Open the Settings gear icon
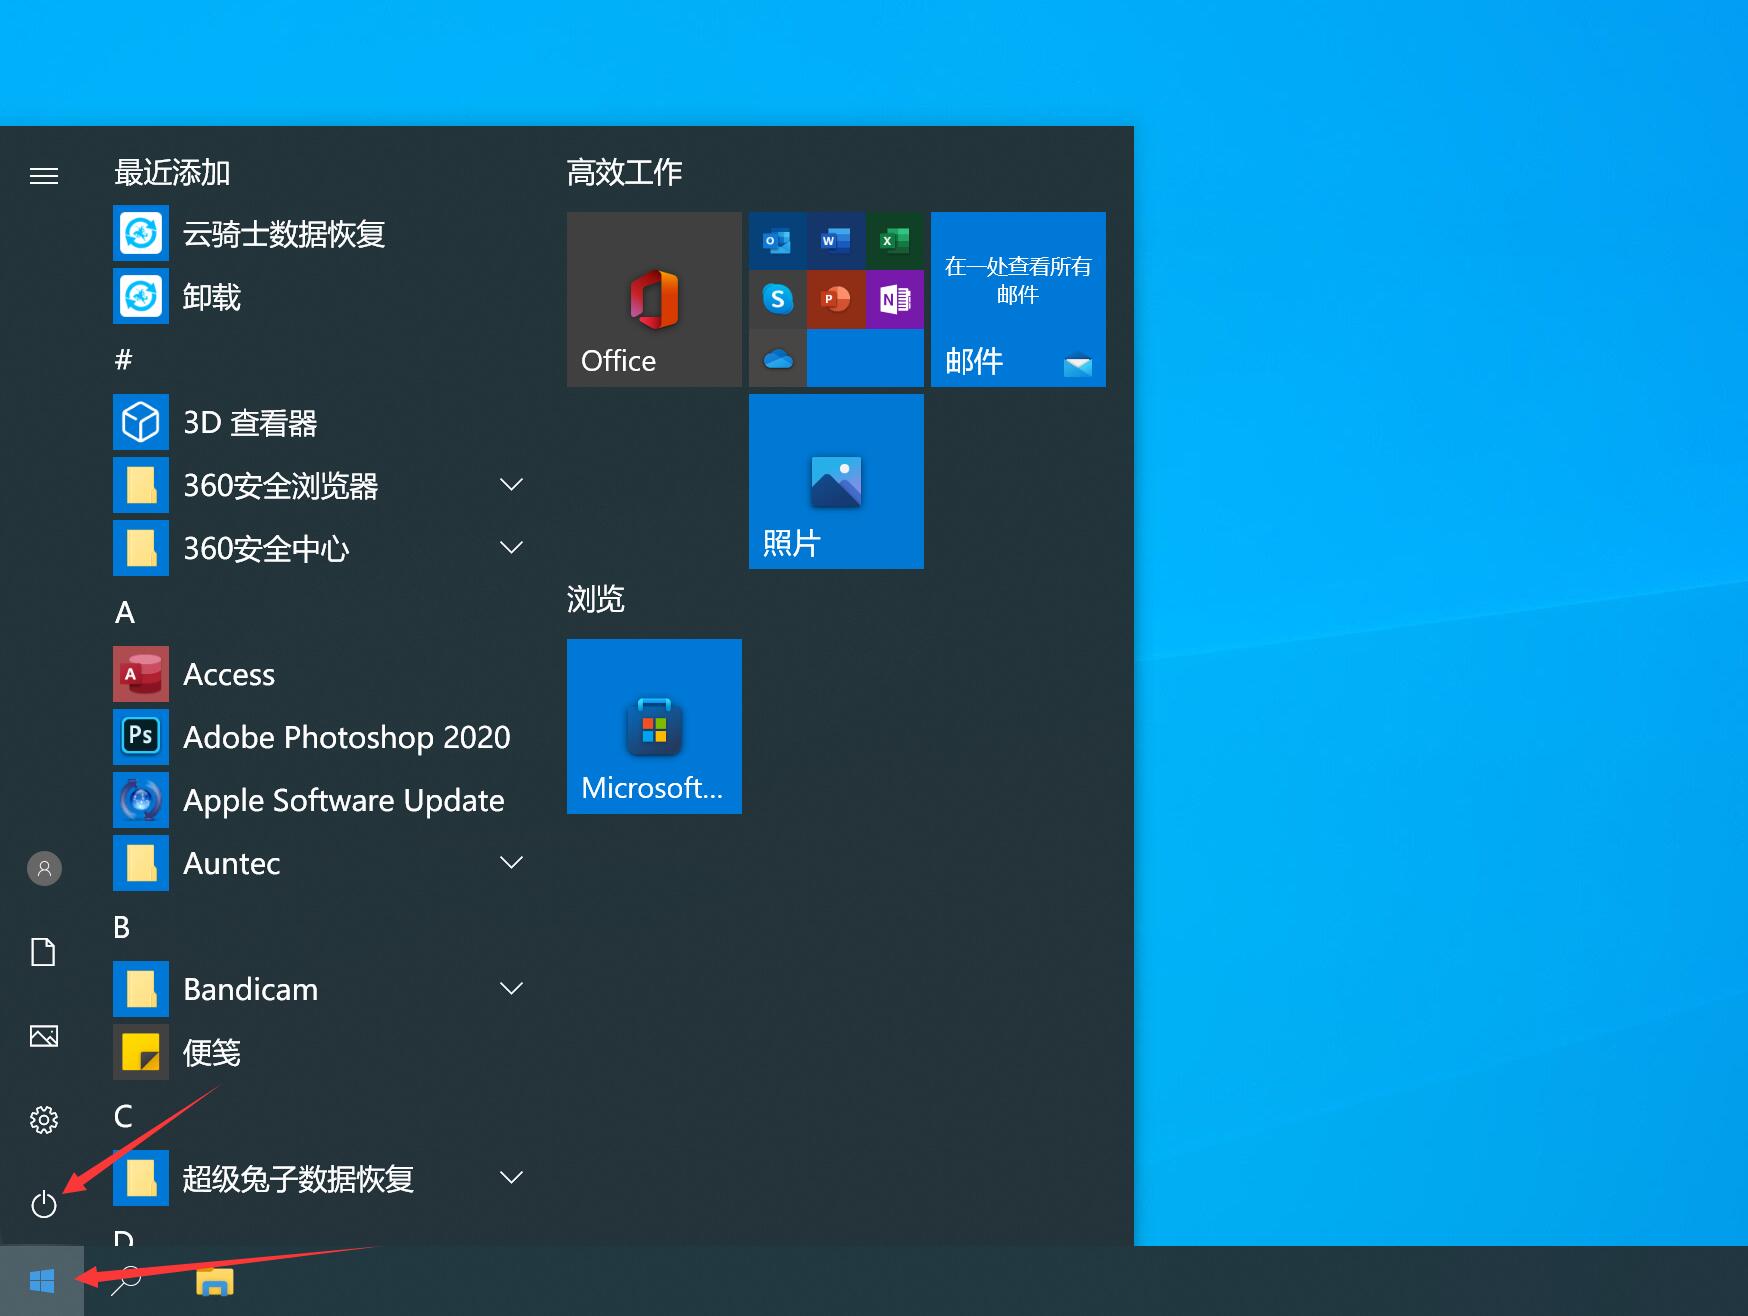Viewport: 1748px width, 1316px height. (44, 1120)
